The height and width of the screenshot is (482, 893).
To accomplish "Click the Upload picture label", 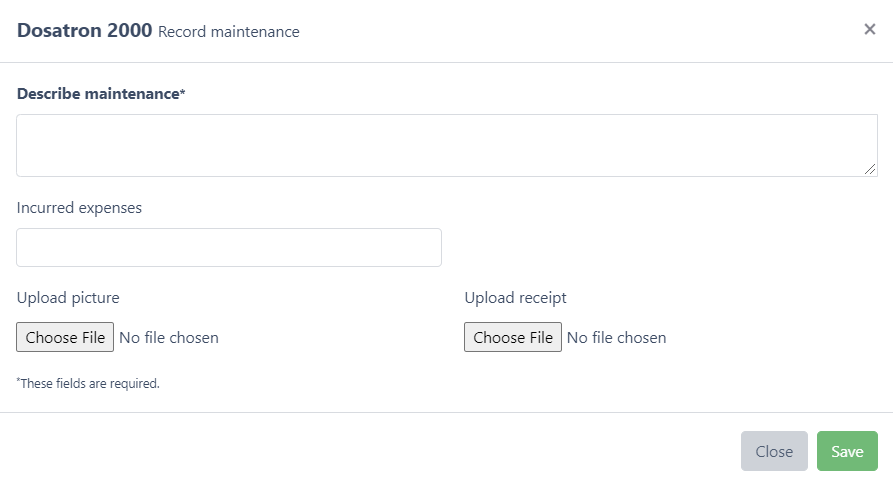I will pyautogui.click(x=68, y=297).
